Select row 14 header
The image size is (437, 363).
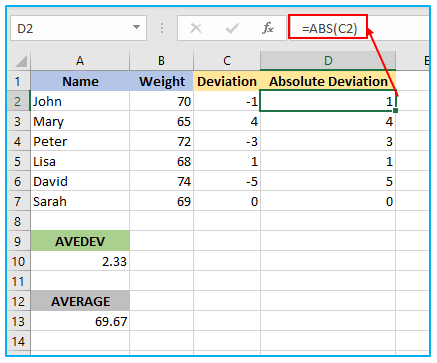[18, 341]
